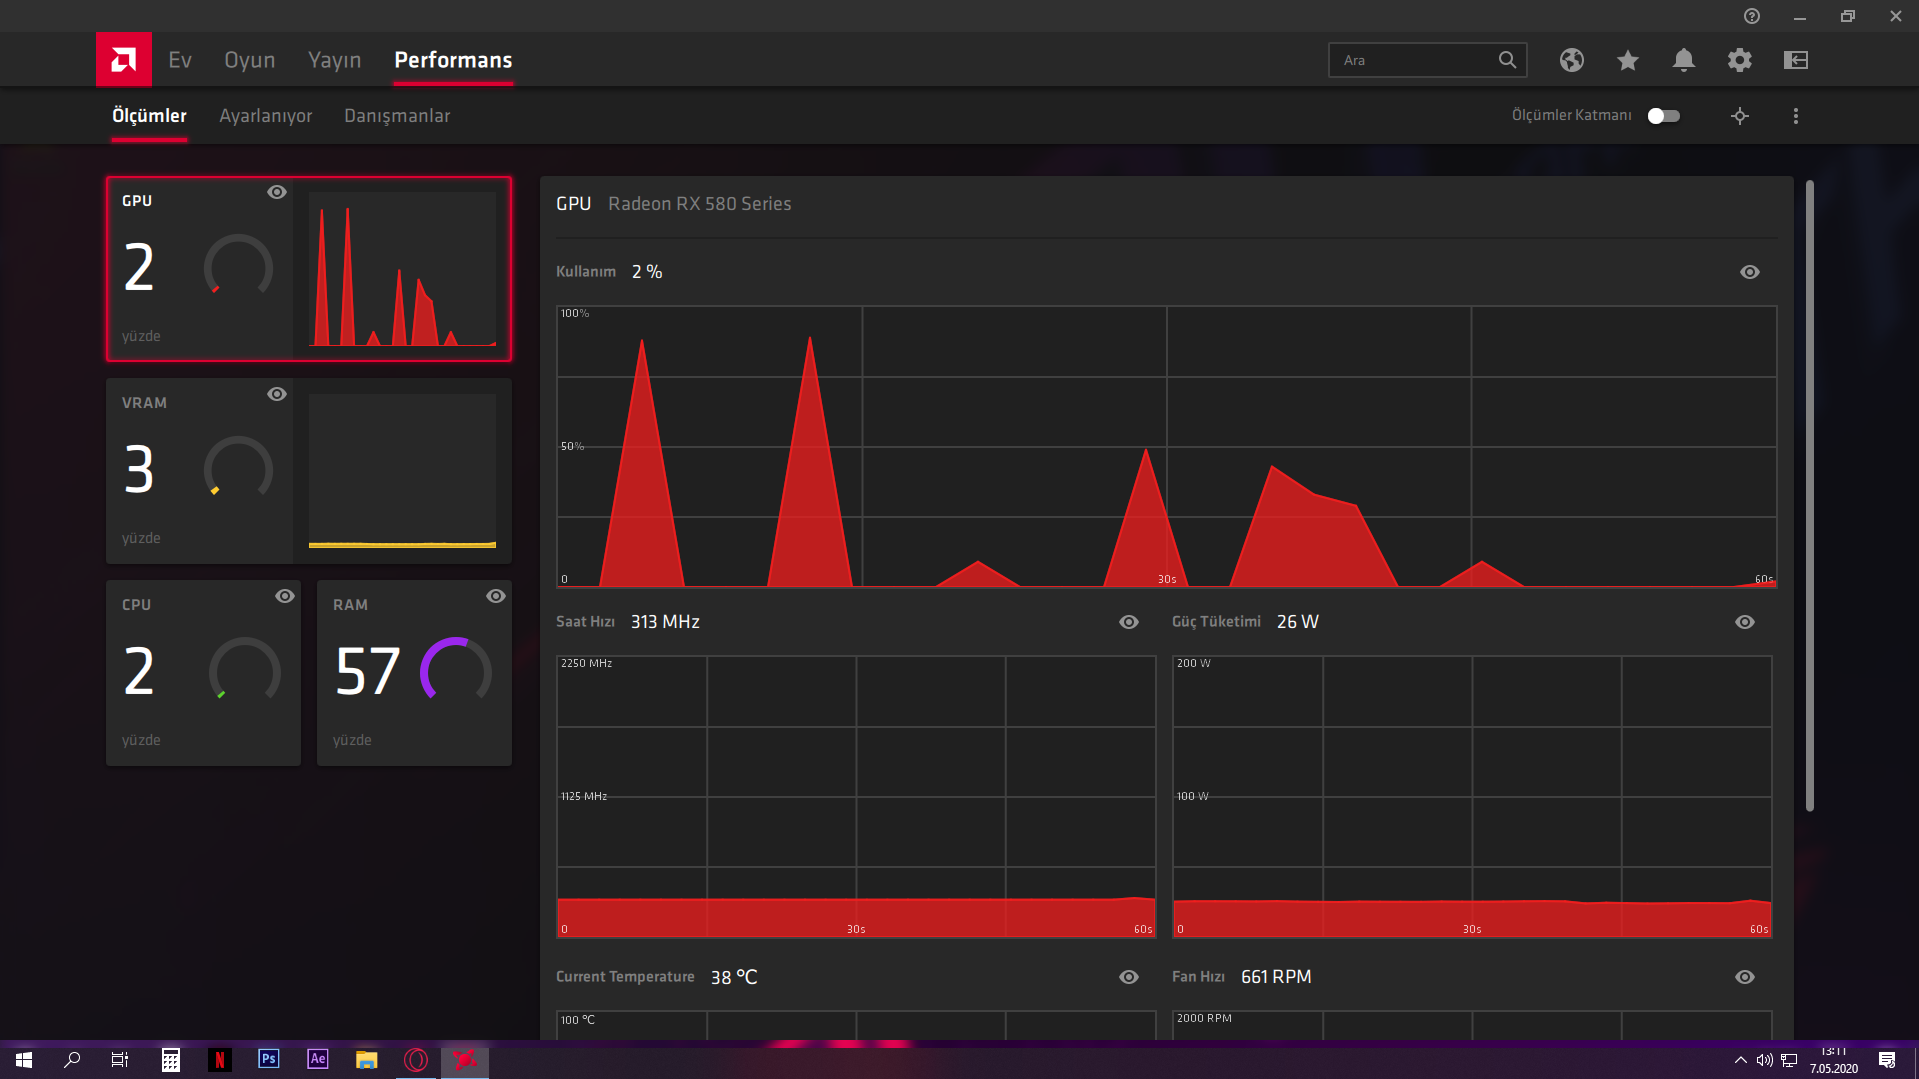Click the AMD logo home icon
The image size is (1919, 1079).
click(x=123, y=60)
